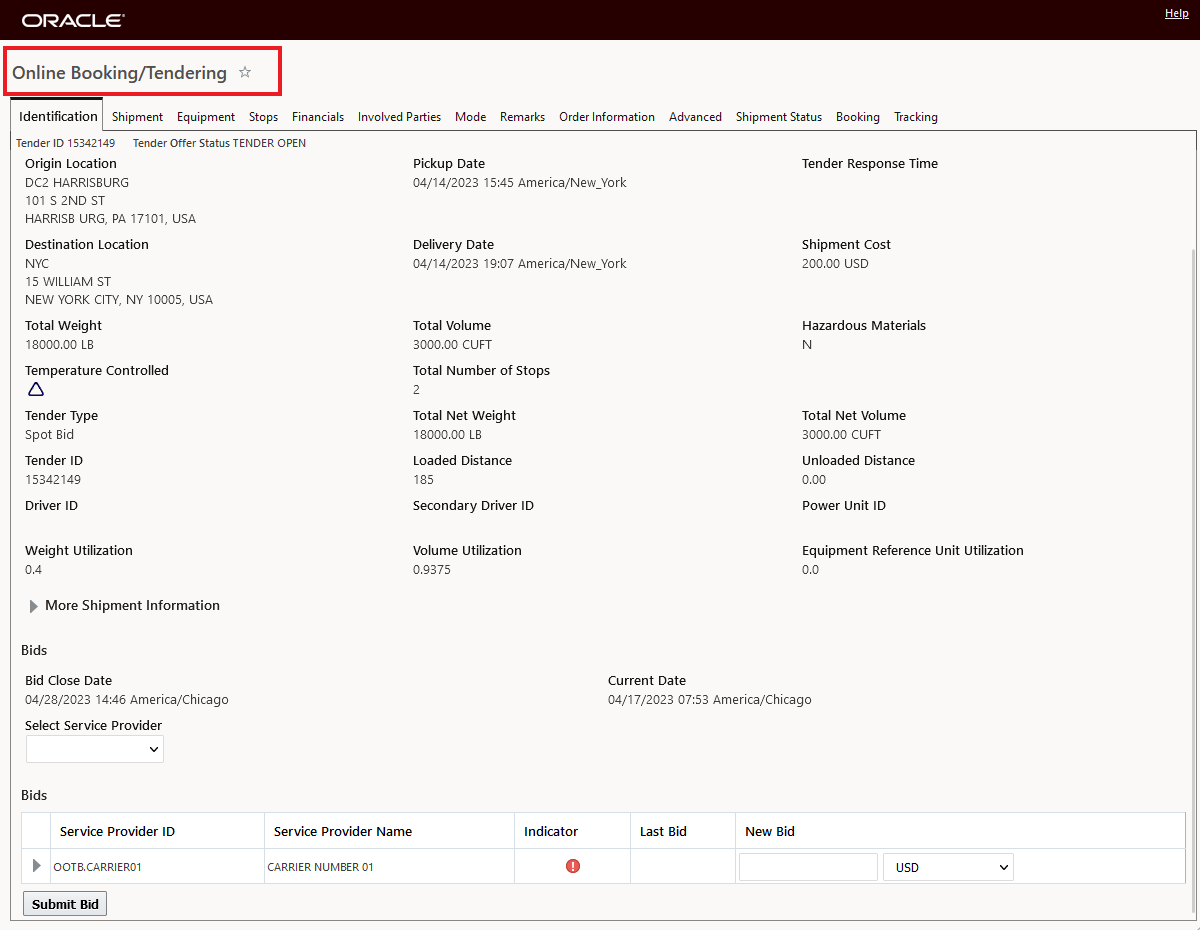Switch to the Shipment tab
Image resolution: width=1200 pixels, height=930 pixels.
pos(137,117)
